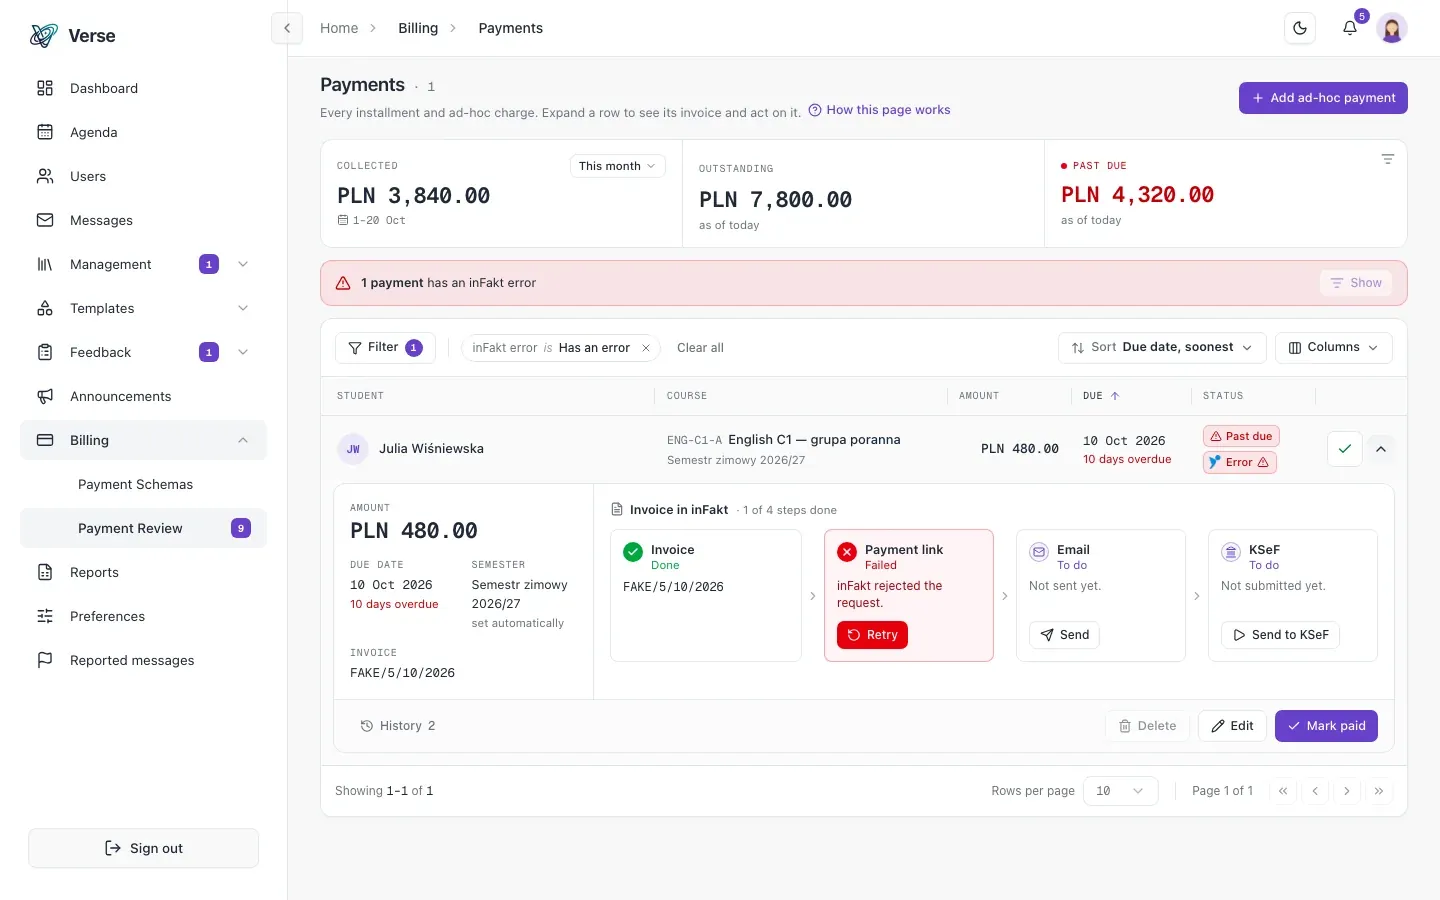Click the Delete payment button
Viewport: 1440px width, 900px height.
point(1147,726)
